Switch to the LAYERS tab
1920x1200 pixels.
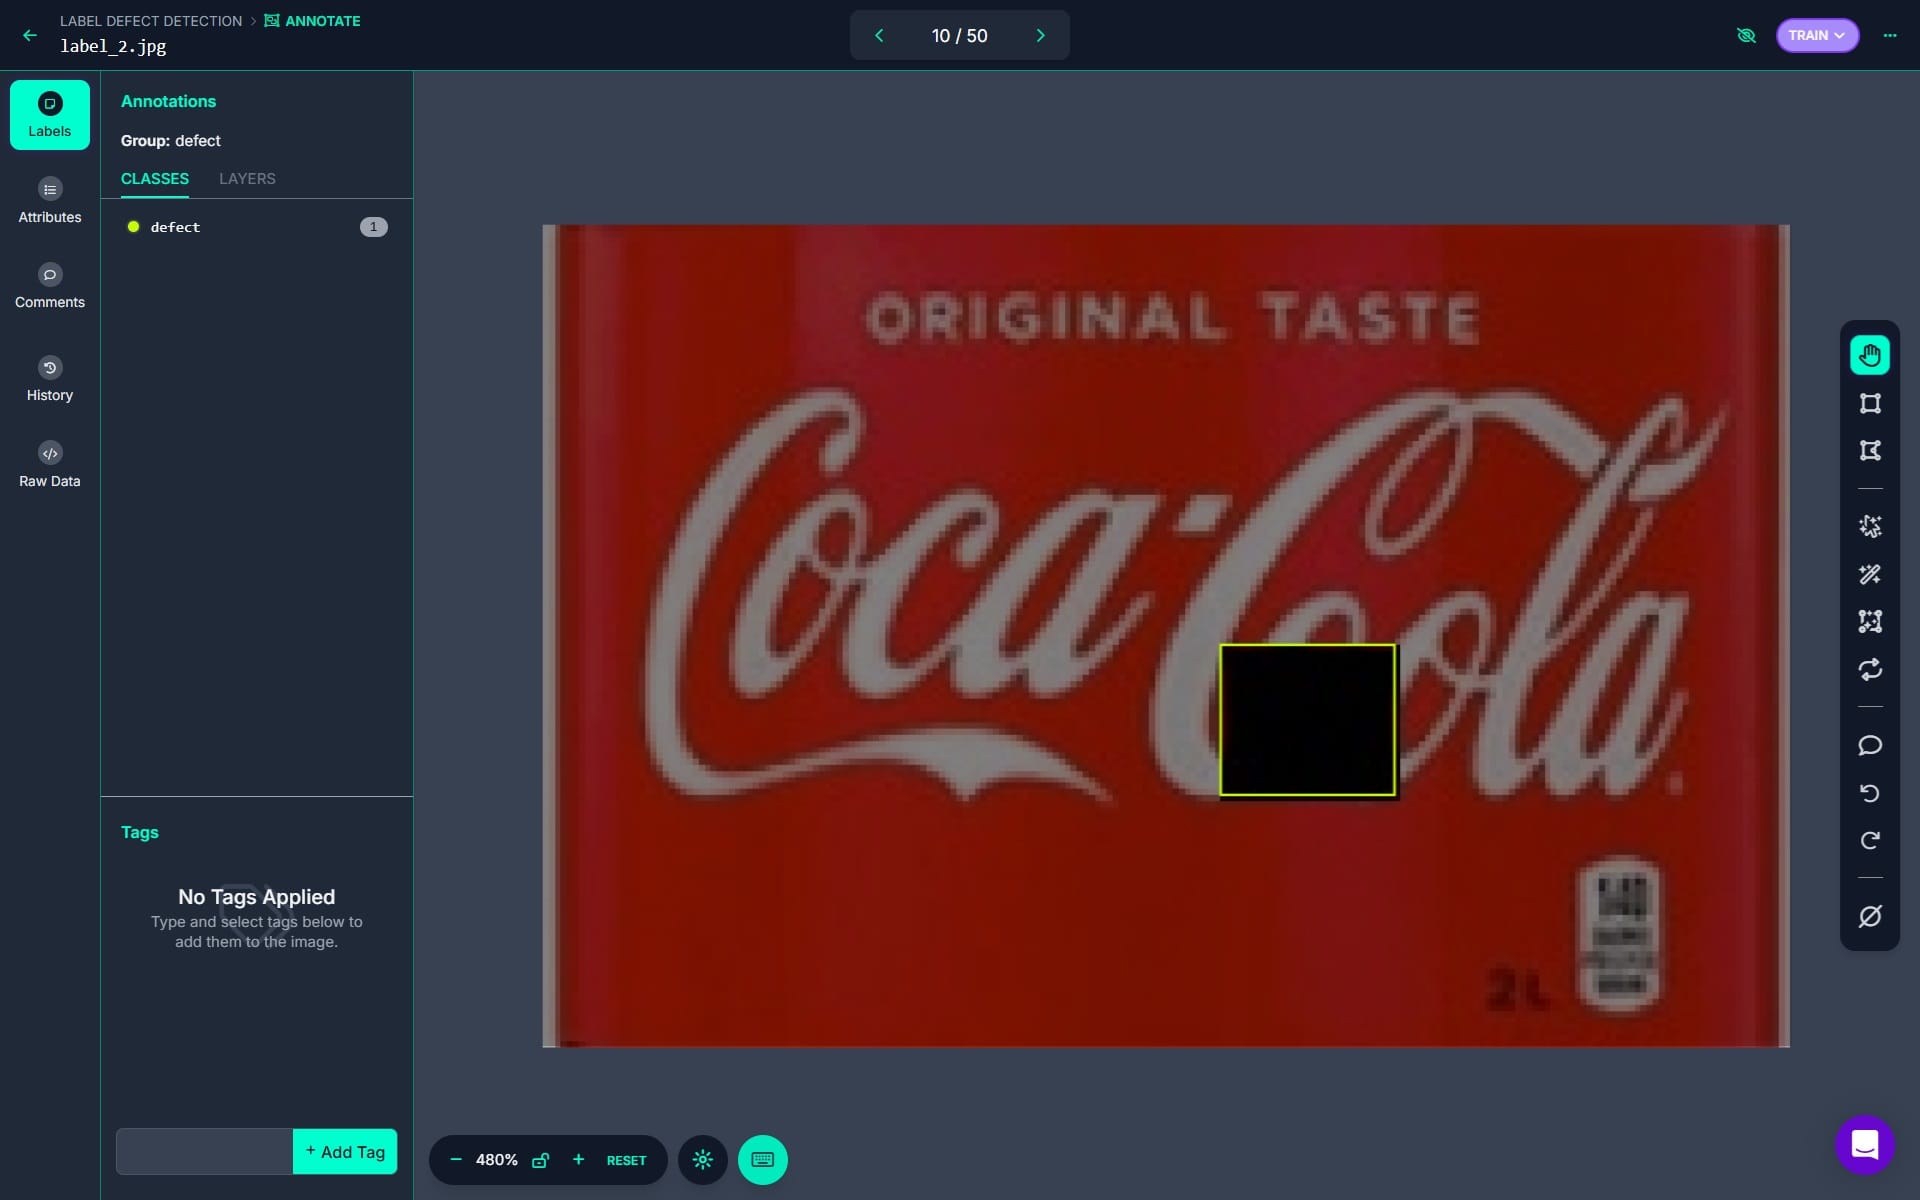click(x=247, y=179)
